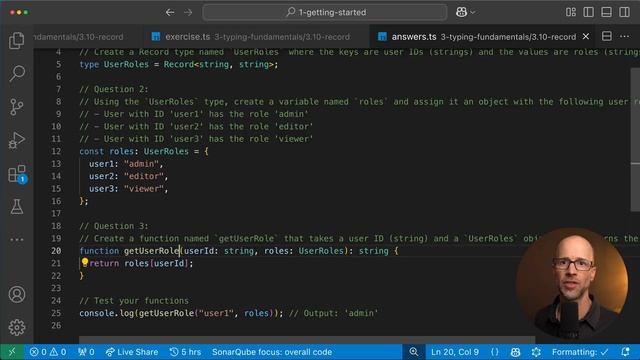
Task: Open the Copilot status icon in status bar
Action: pos(516,352)
